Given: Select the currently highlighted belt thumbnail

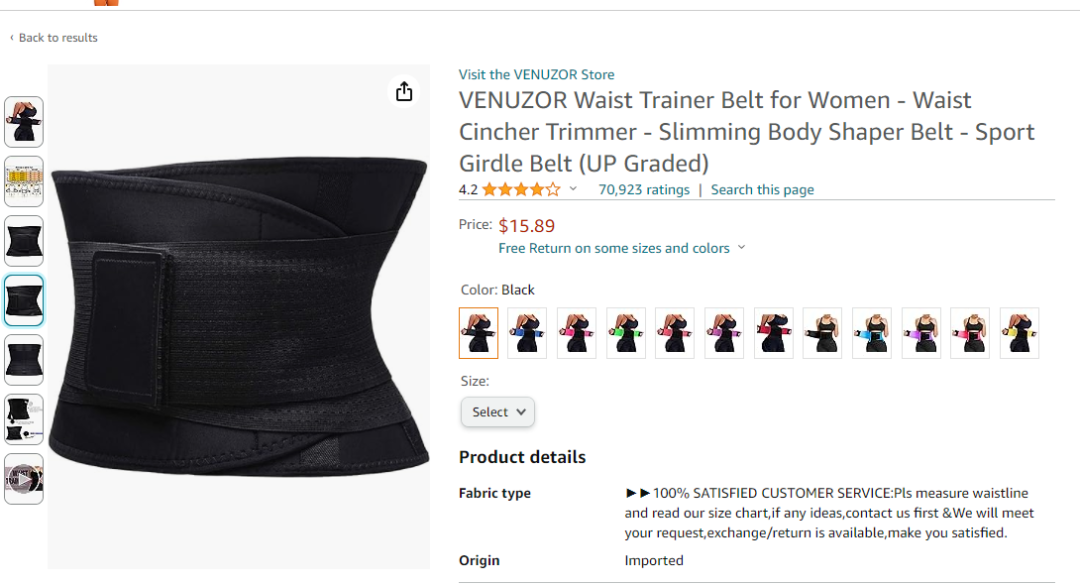Looking at the screenshot, I should point(24,300).
